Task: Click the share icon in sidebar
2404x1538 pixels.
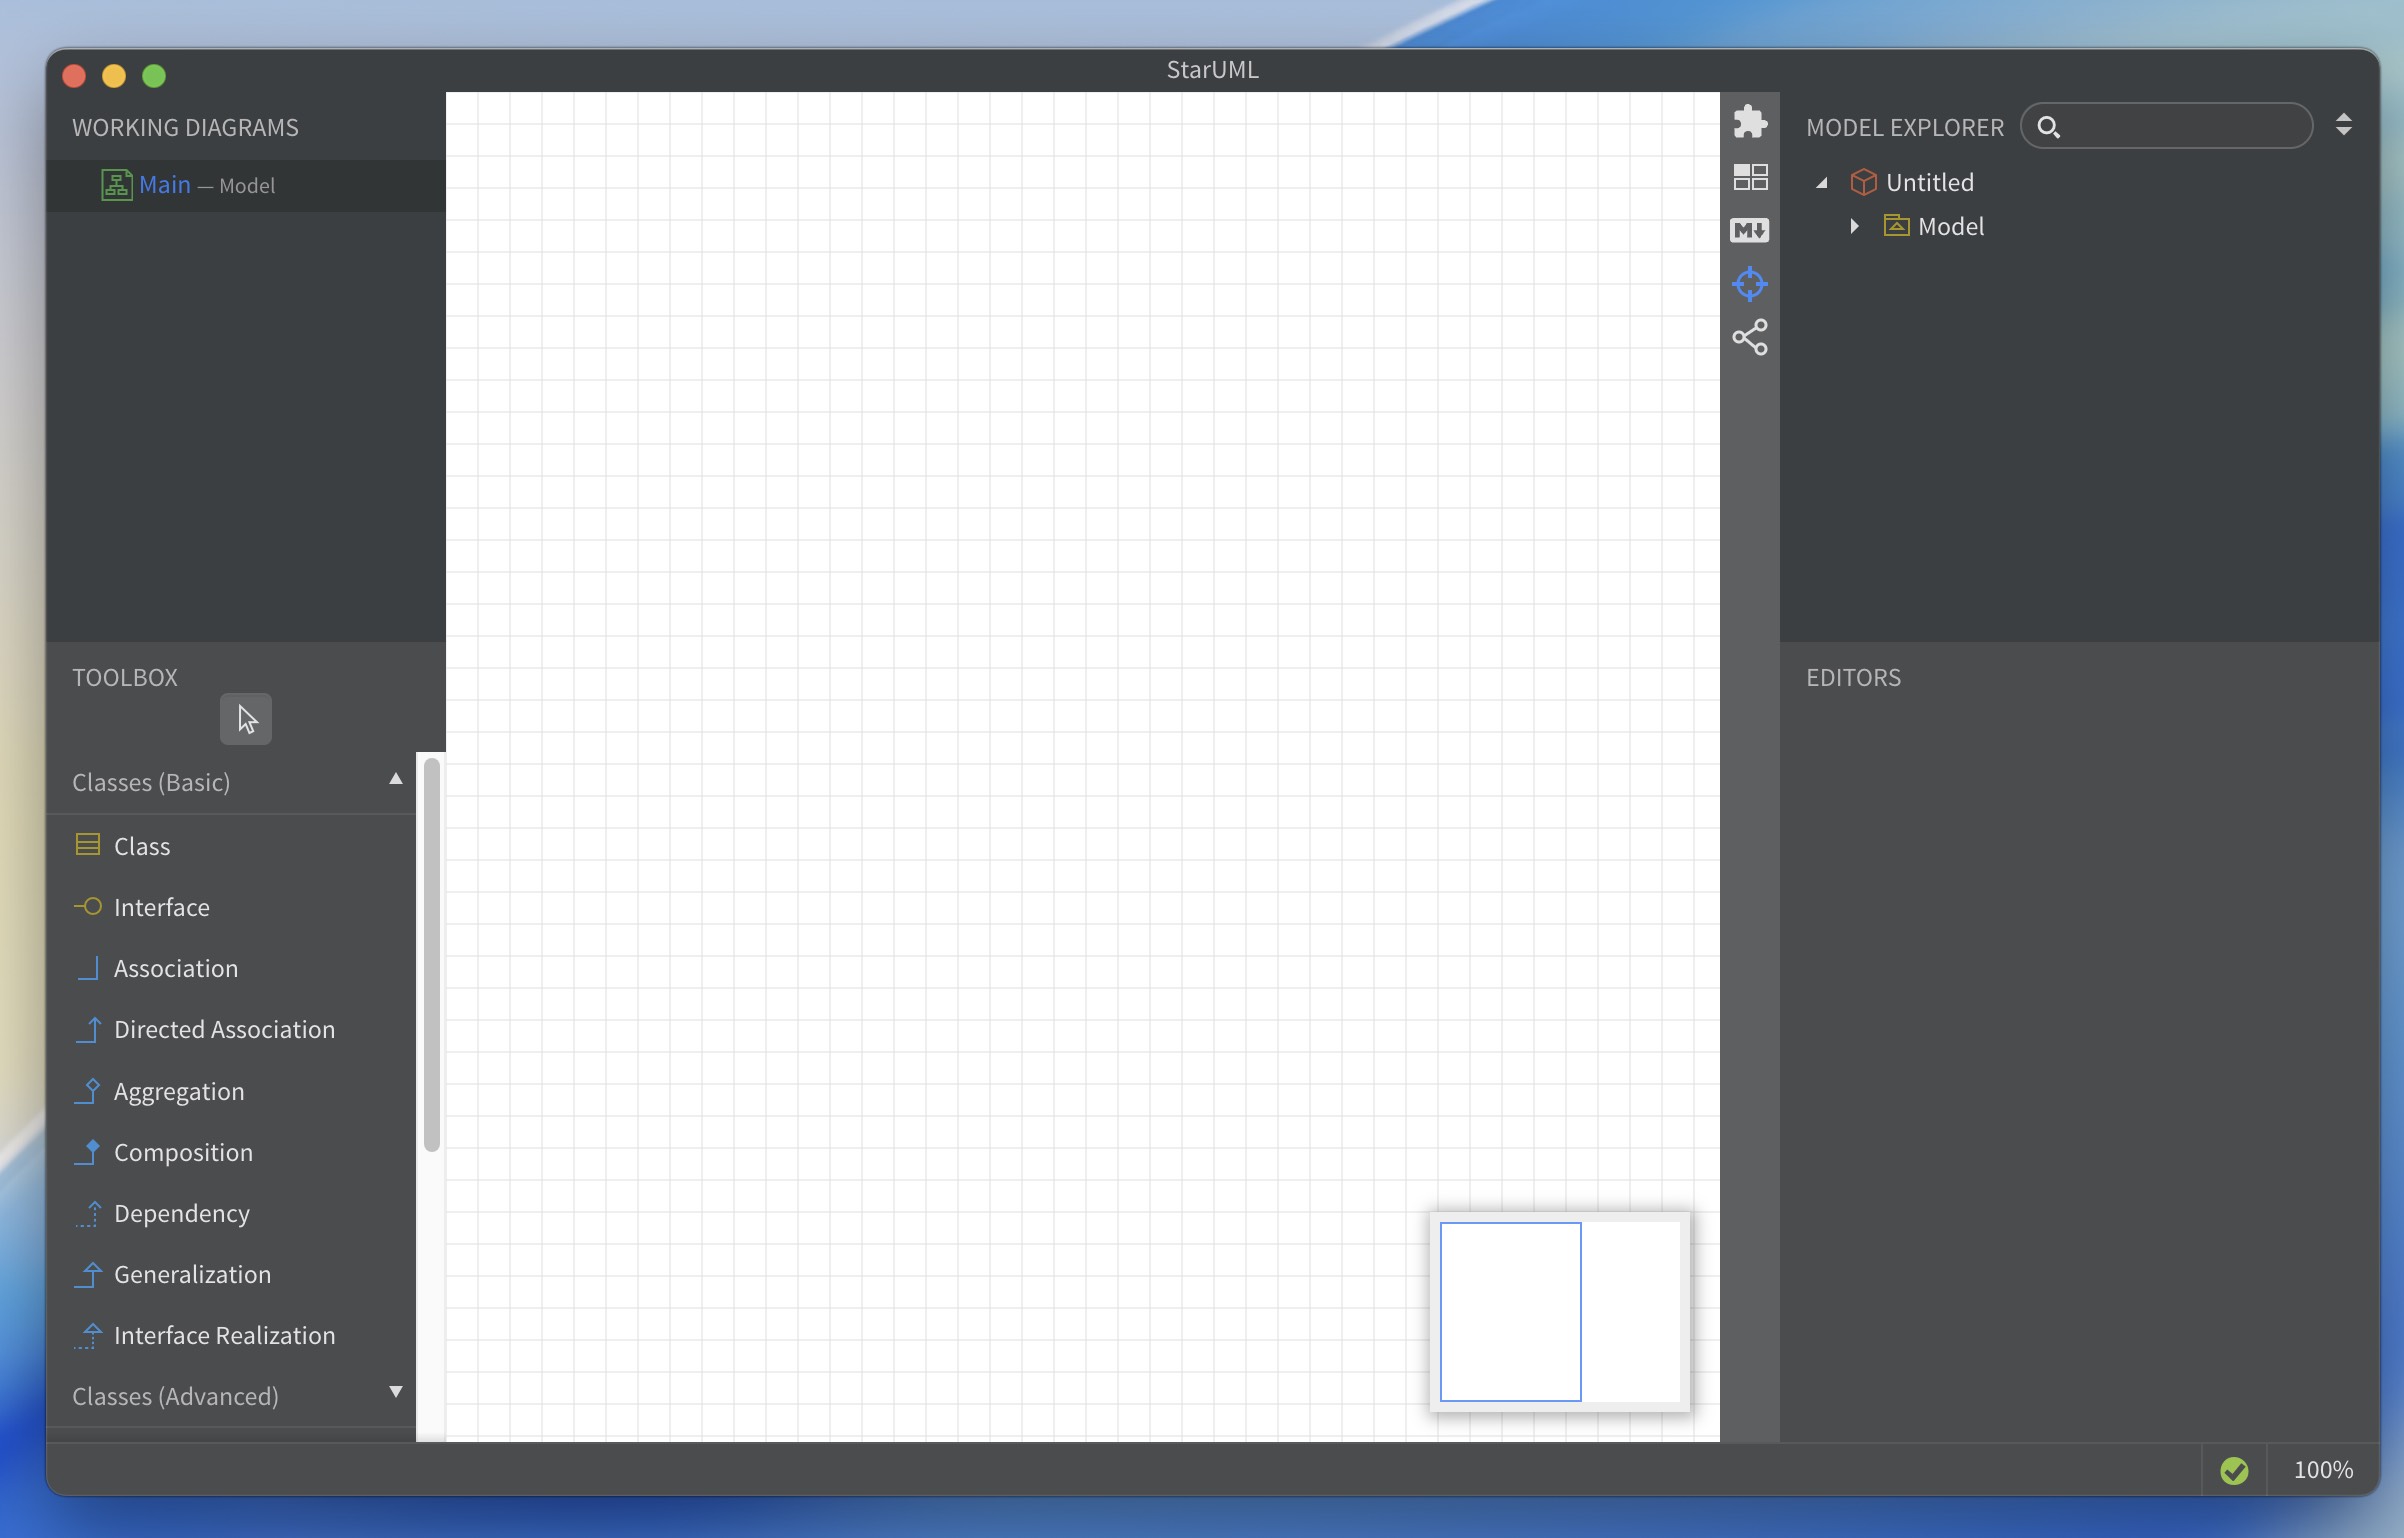Action: point(1749,337)
